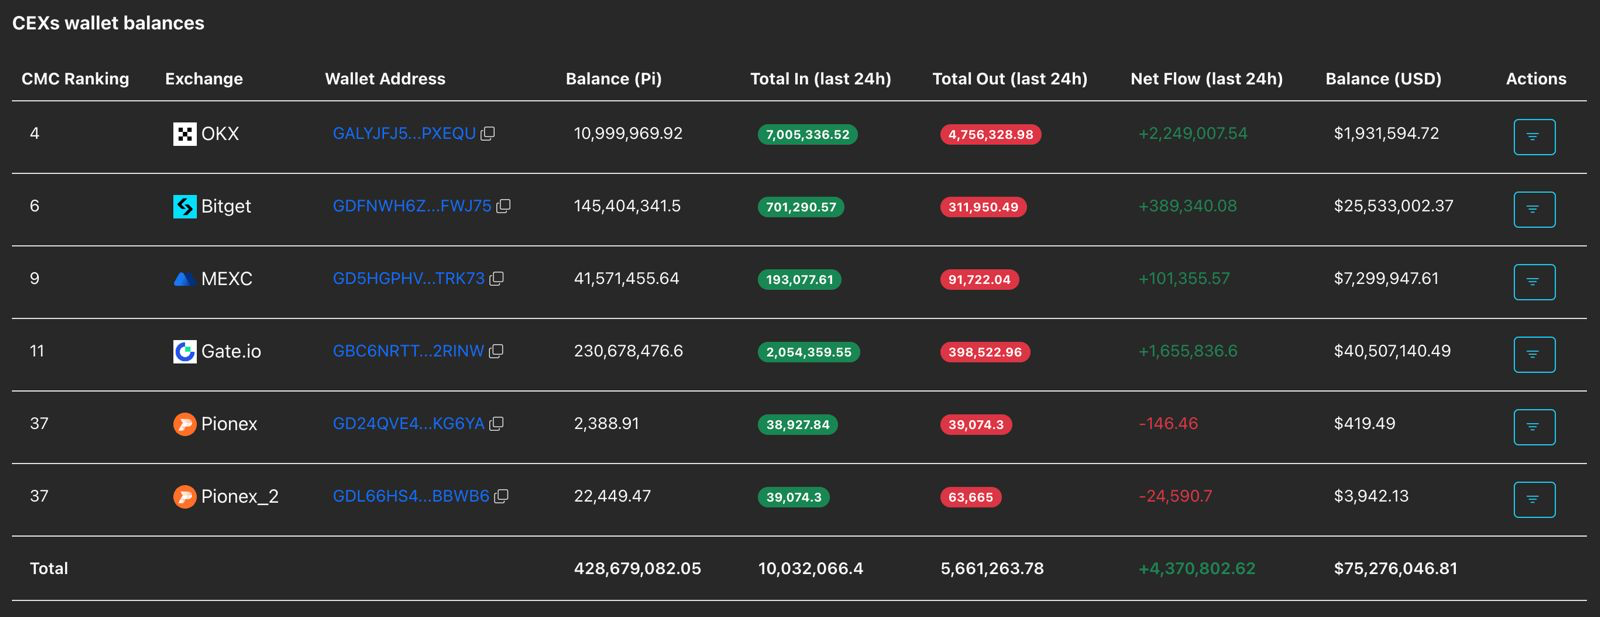The image size is (1600, 617).
Task: Open the filter action for Bitget row
Action: (x=1534, y=209)
